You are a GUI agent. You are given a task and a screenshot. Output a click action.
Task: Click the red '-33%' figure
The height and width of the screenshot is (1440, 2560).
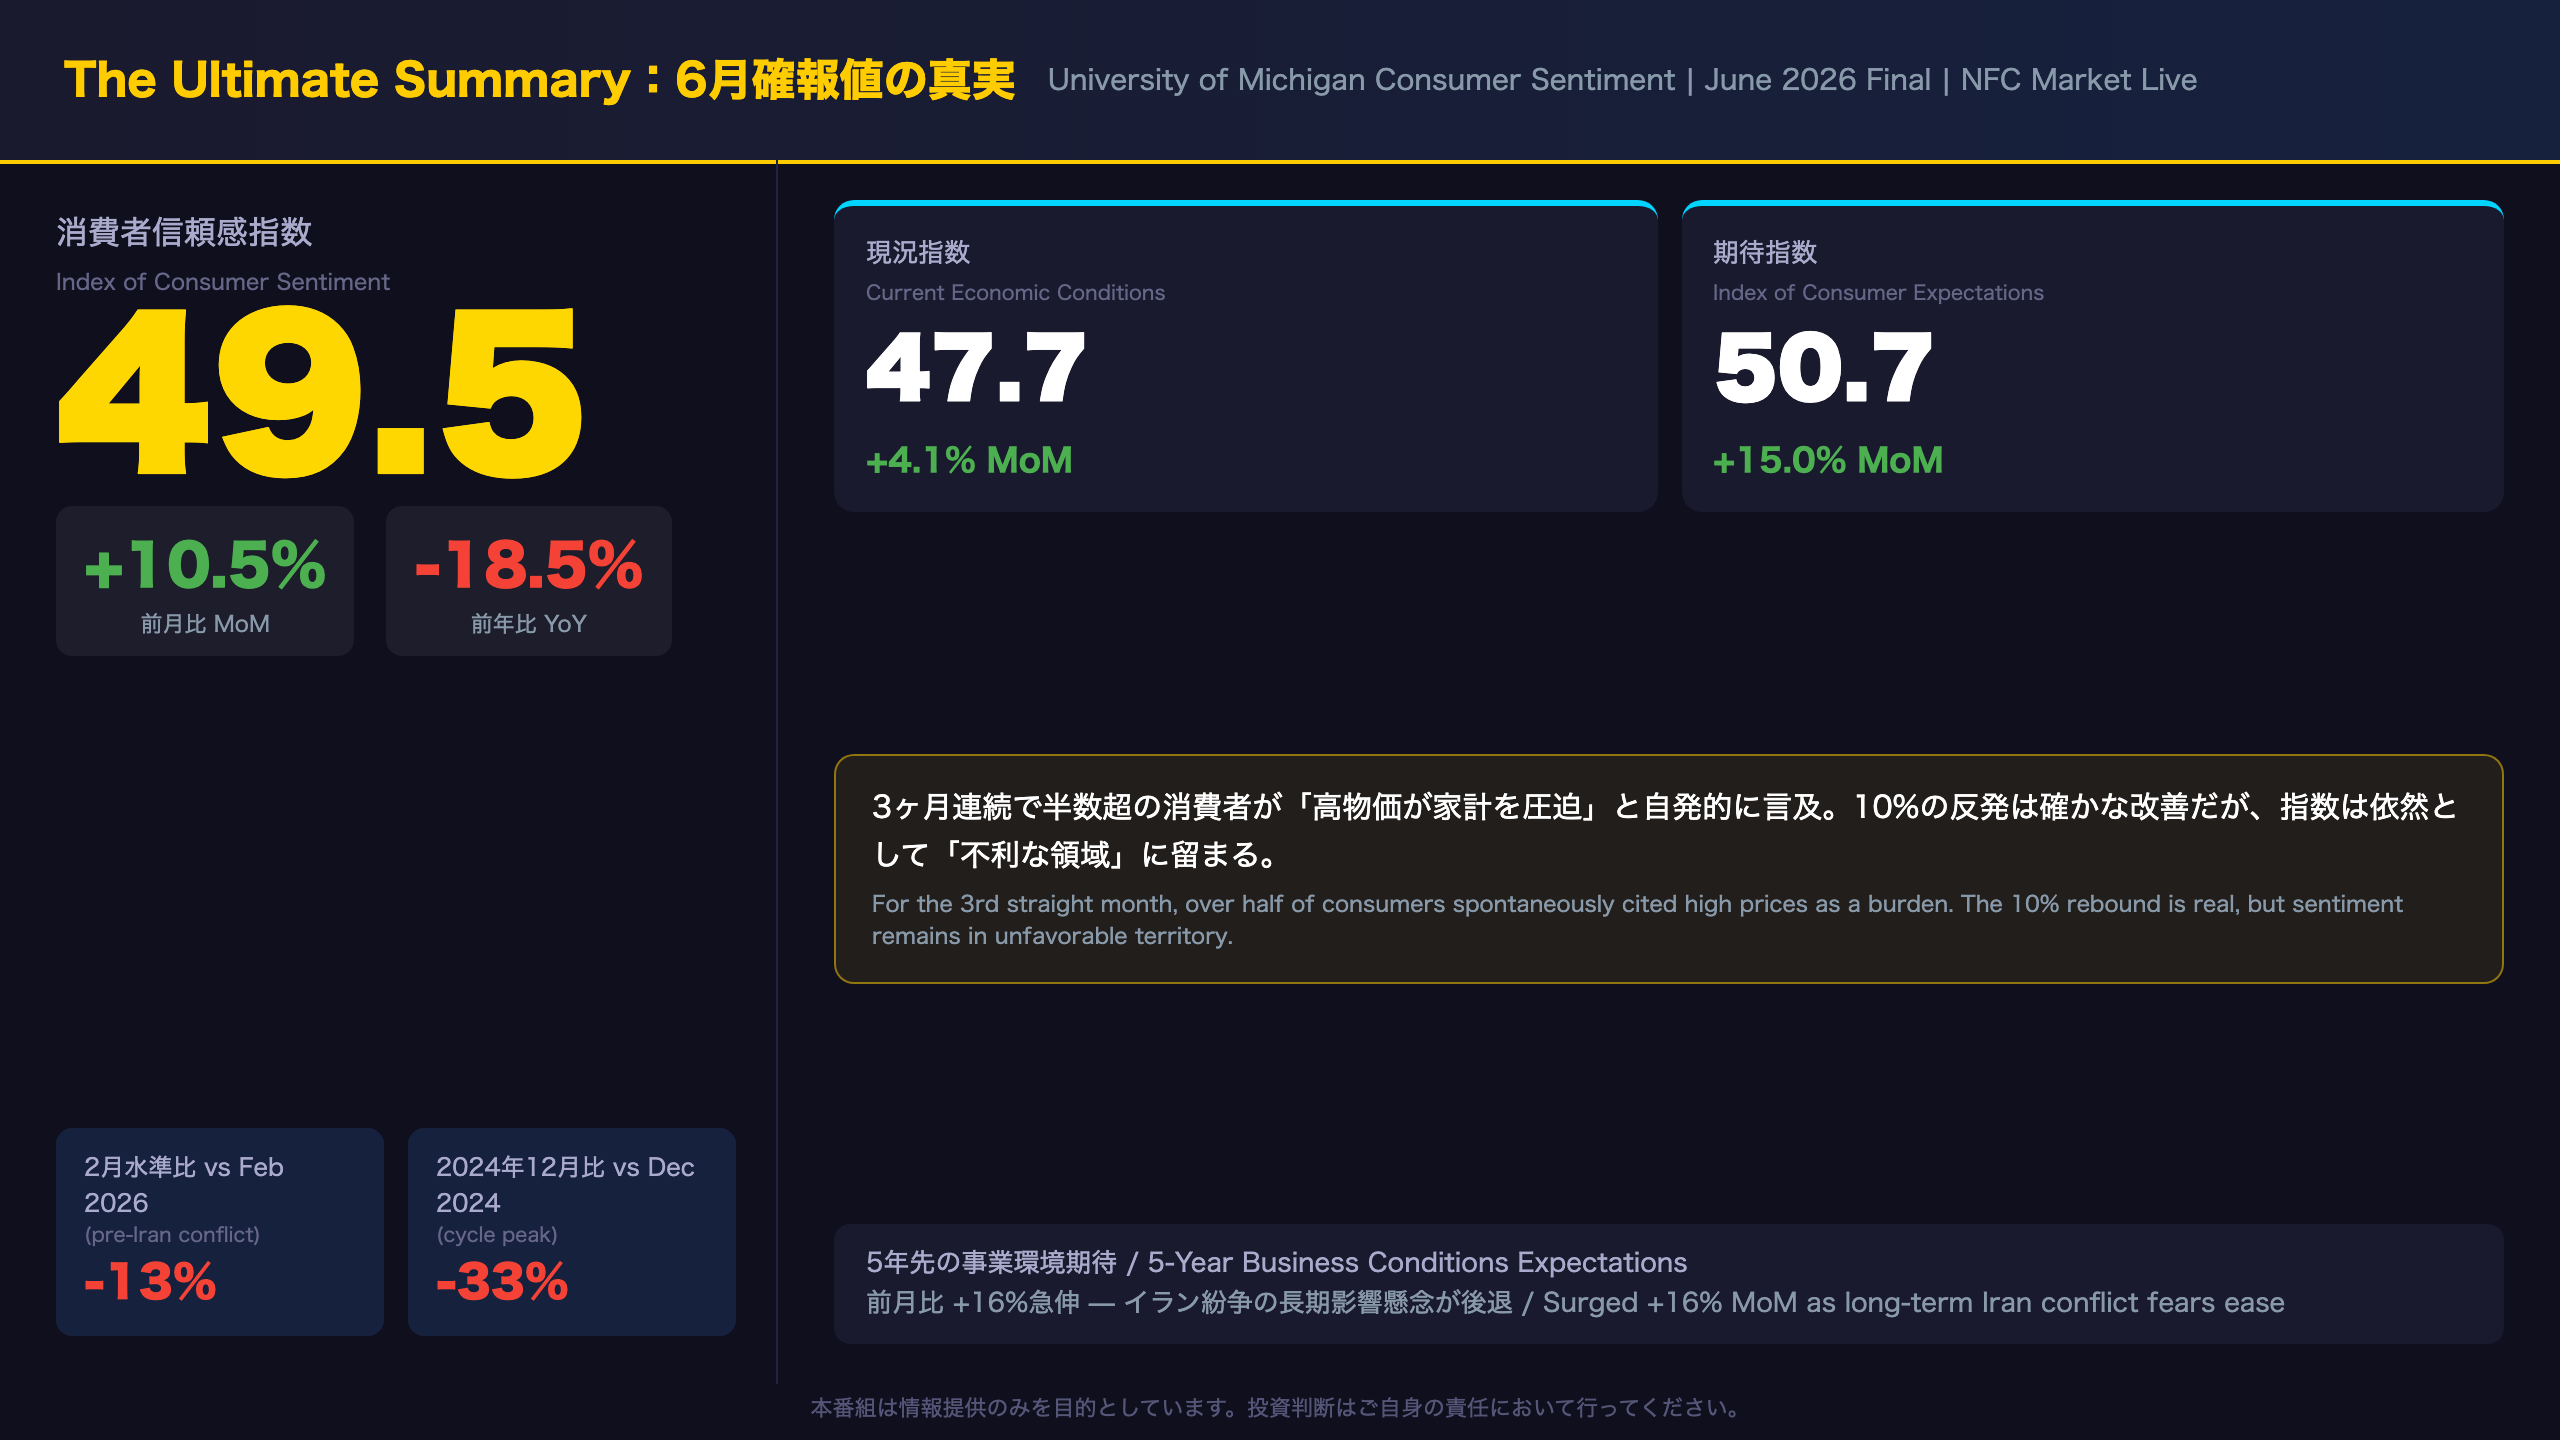[x=502, y=1282]
